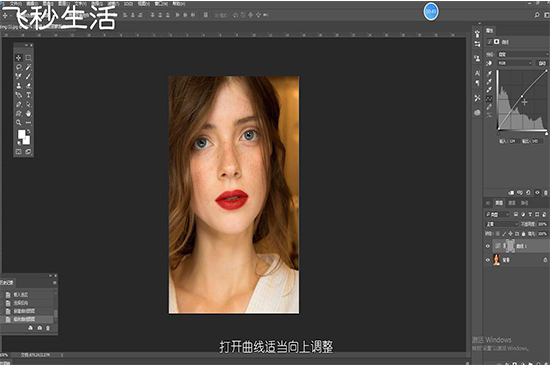
Task: Open the Properties panel tab
Action: click(490, 31)
